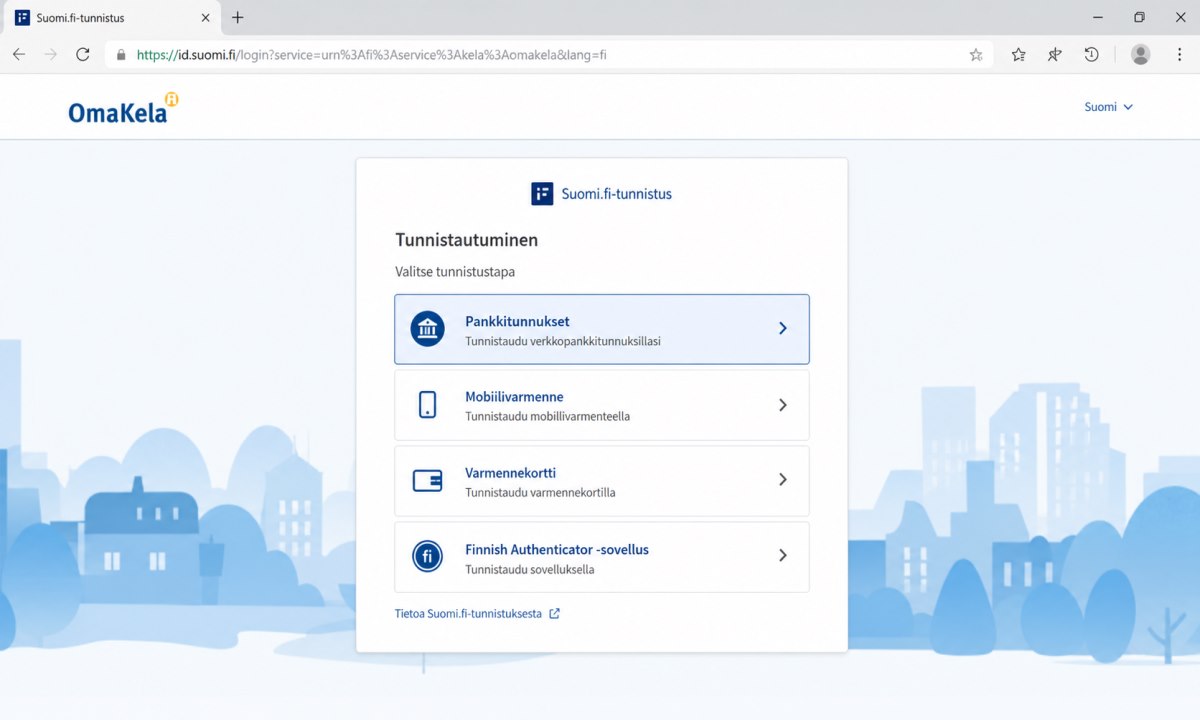Choose Varmennekortti authentication method
The width and height of the screenshot is (1200, 720).
coord(602,481)
